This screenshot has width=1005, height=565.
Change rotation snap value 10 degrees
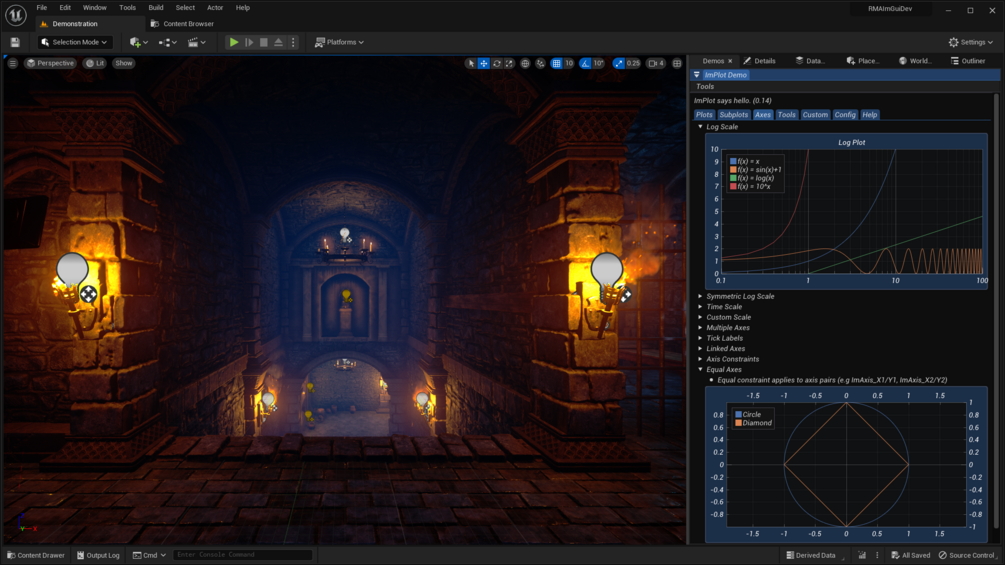tap(598, 63)
